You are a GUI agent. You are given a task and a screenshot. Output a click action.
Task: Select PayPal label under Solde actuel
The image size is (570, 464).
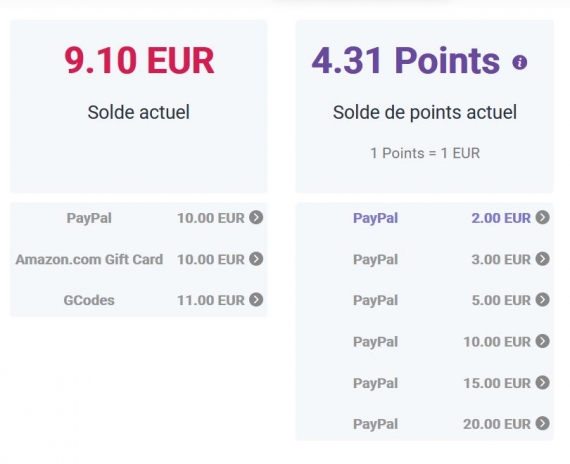(x=89, y=218)
